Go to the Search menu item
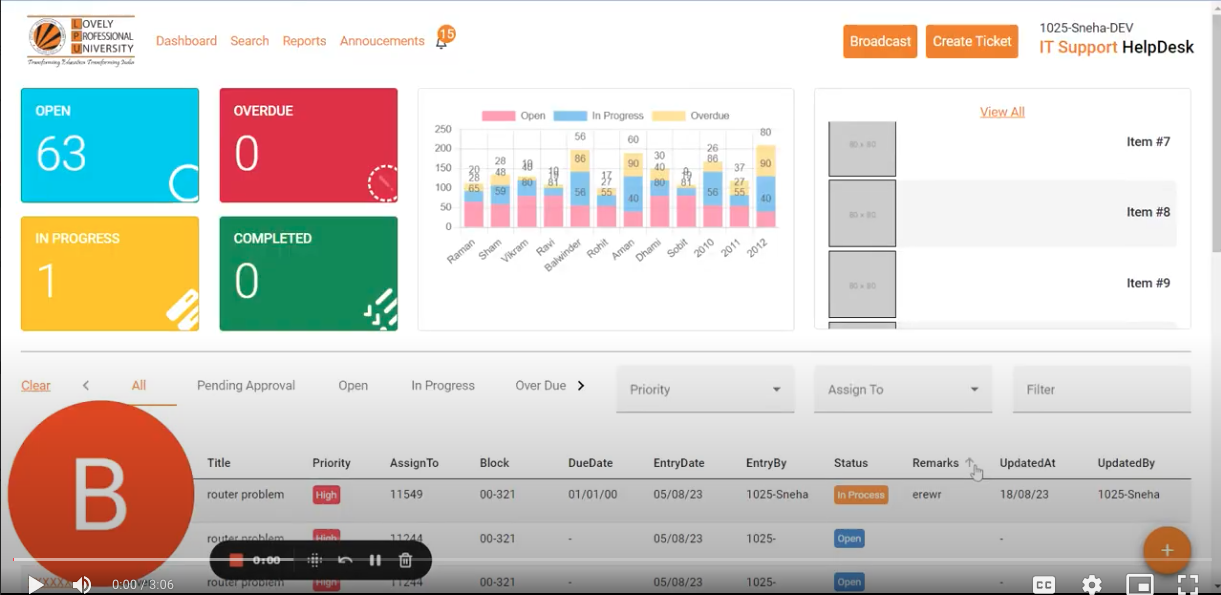The image size is (1221, 595). click(x=249, y=41)
